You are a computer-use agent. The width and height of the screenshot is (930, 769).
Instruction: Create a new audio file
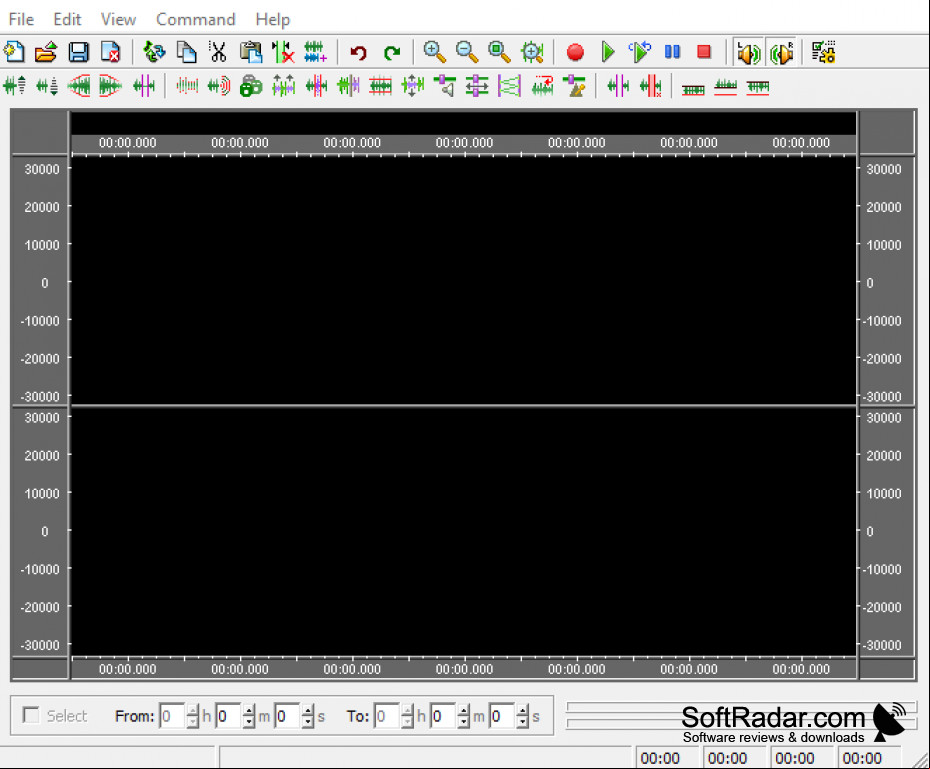pos(14,52)
